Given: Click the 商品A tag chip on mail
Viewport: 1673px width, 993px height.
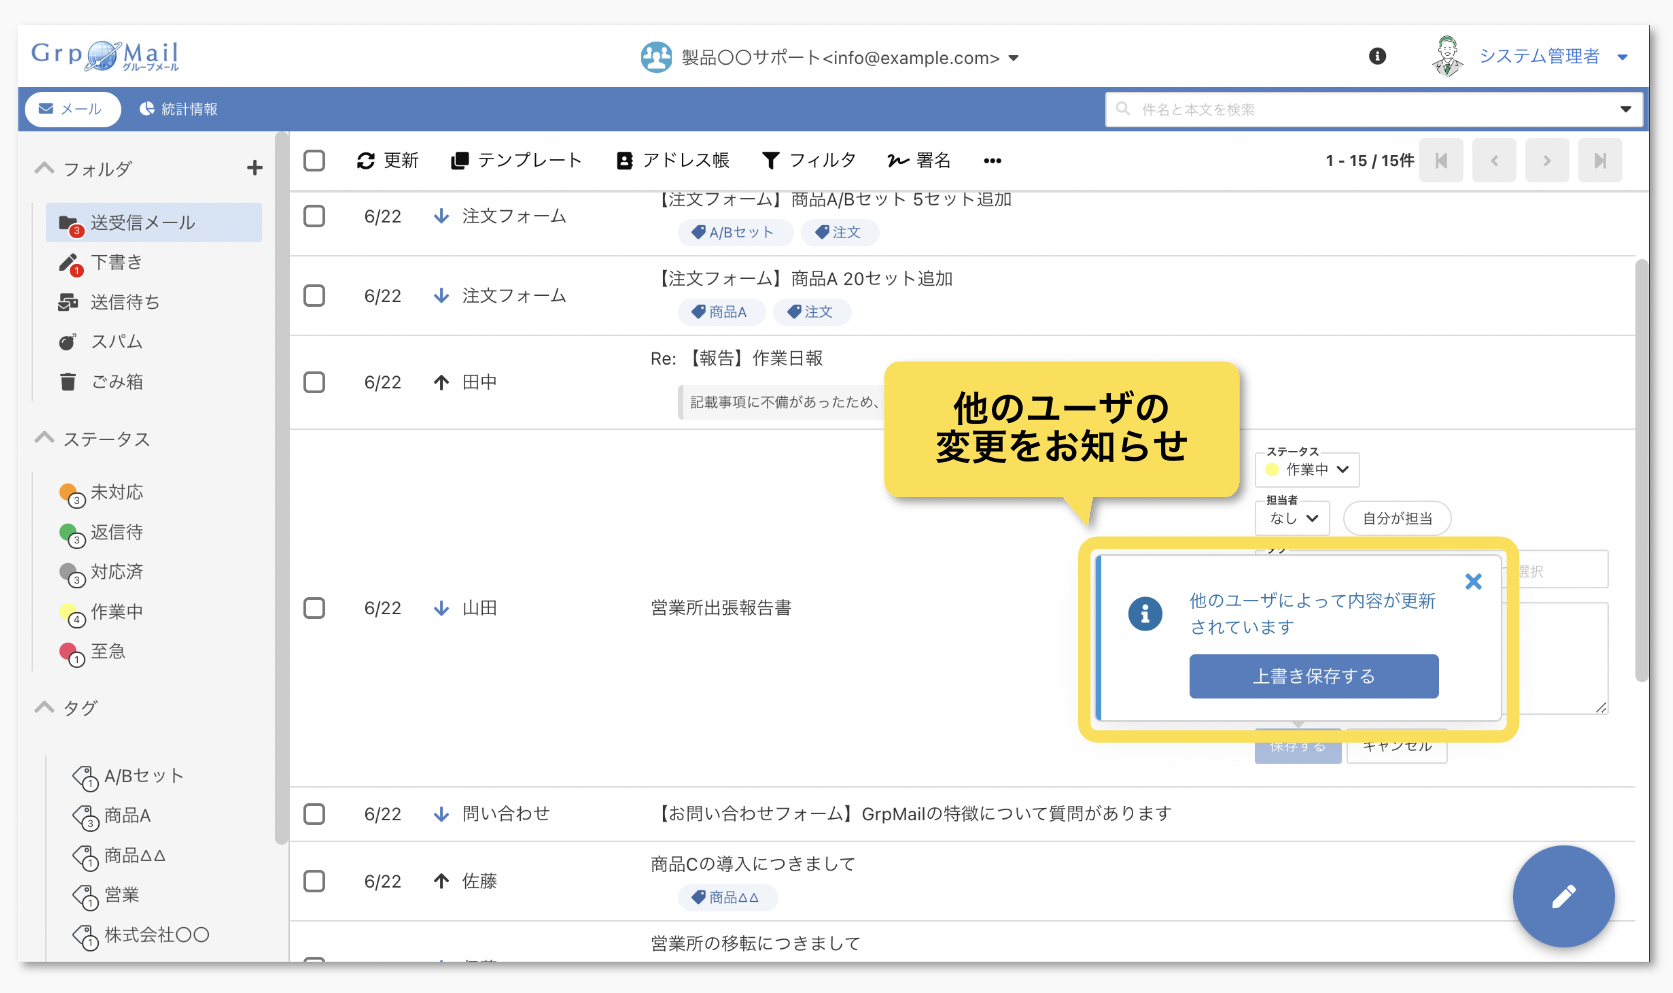Looking at the screenshot, I should 722,312.
